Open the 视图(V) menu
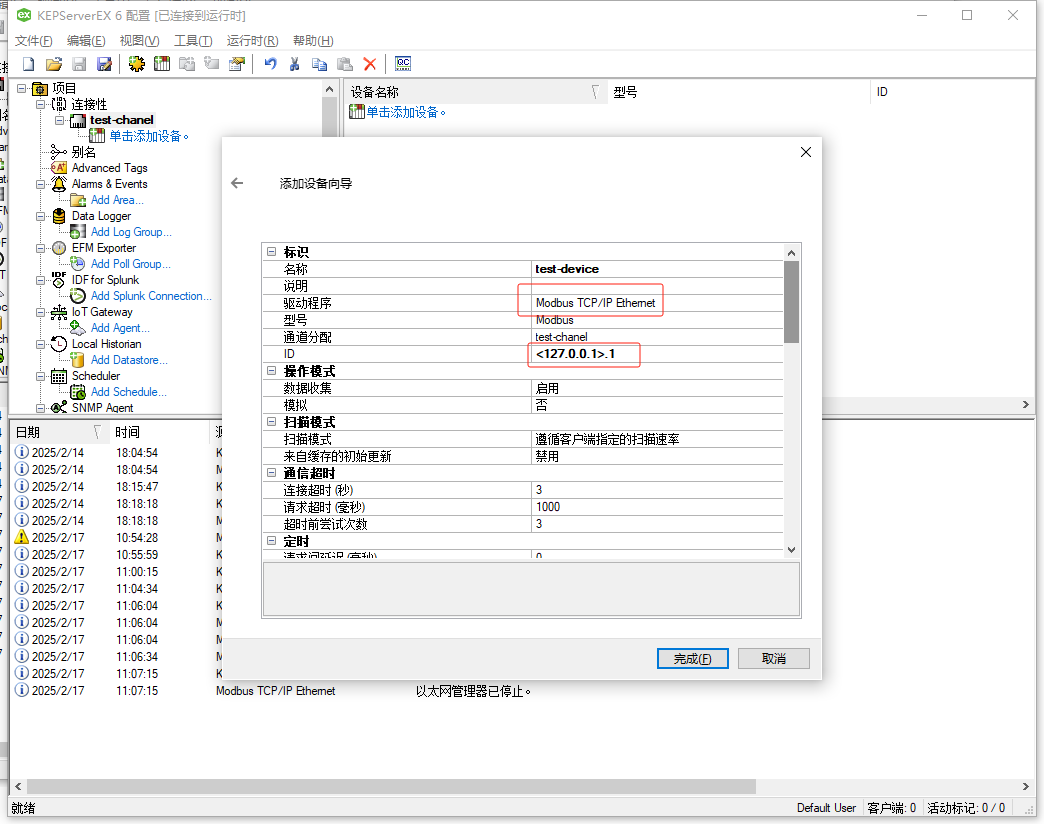The height and width of the screenshot is (824, 1044). [139, 41]
